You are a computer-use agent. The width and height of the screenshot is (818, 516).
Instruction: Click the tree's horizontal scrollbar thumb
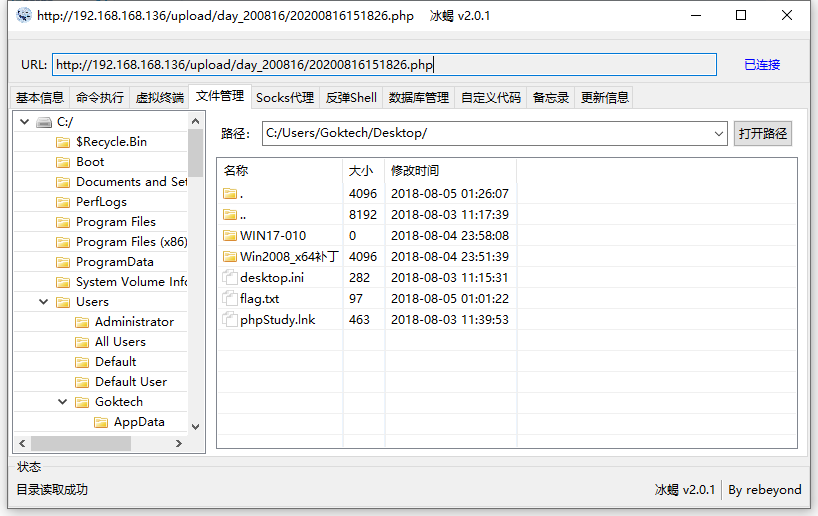click(x=81, y=443)
